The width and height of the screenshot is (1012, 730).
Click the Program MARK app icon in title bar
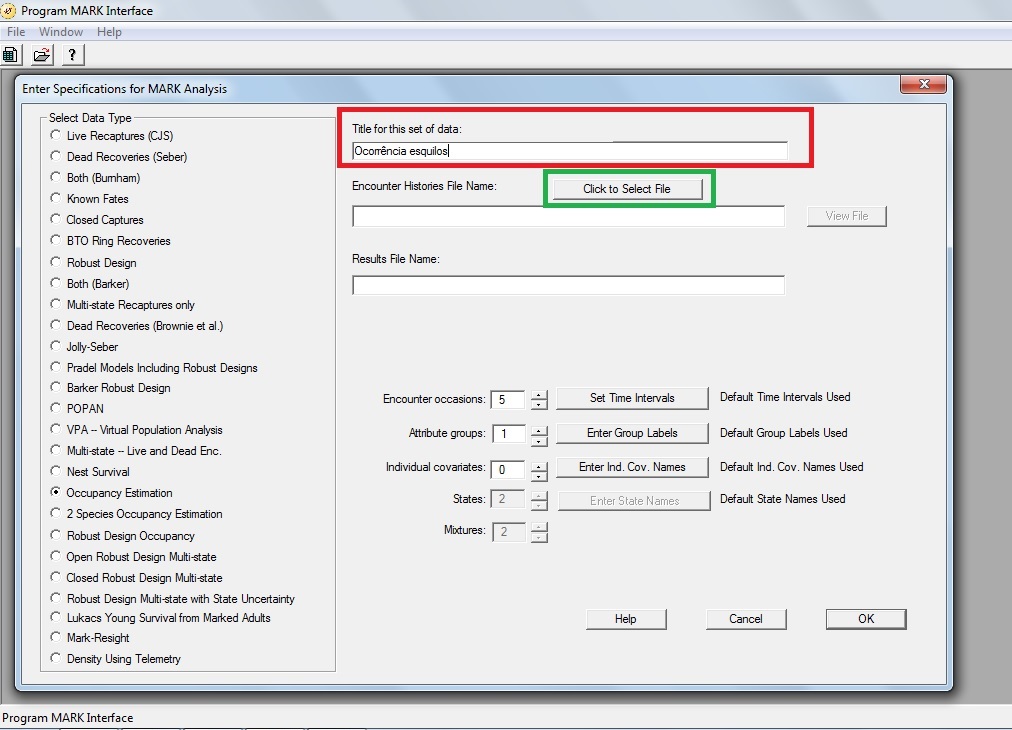point(8,10)
